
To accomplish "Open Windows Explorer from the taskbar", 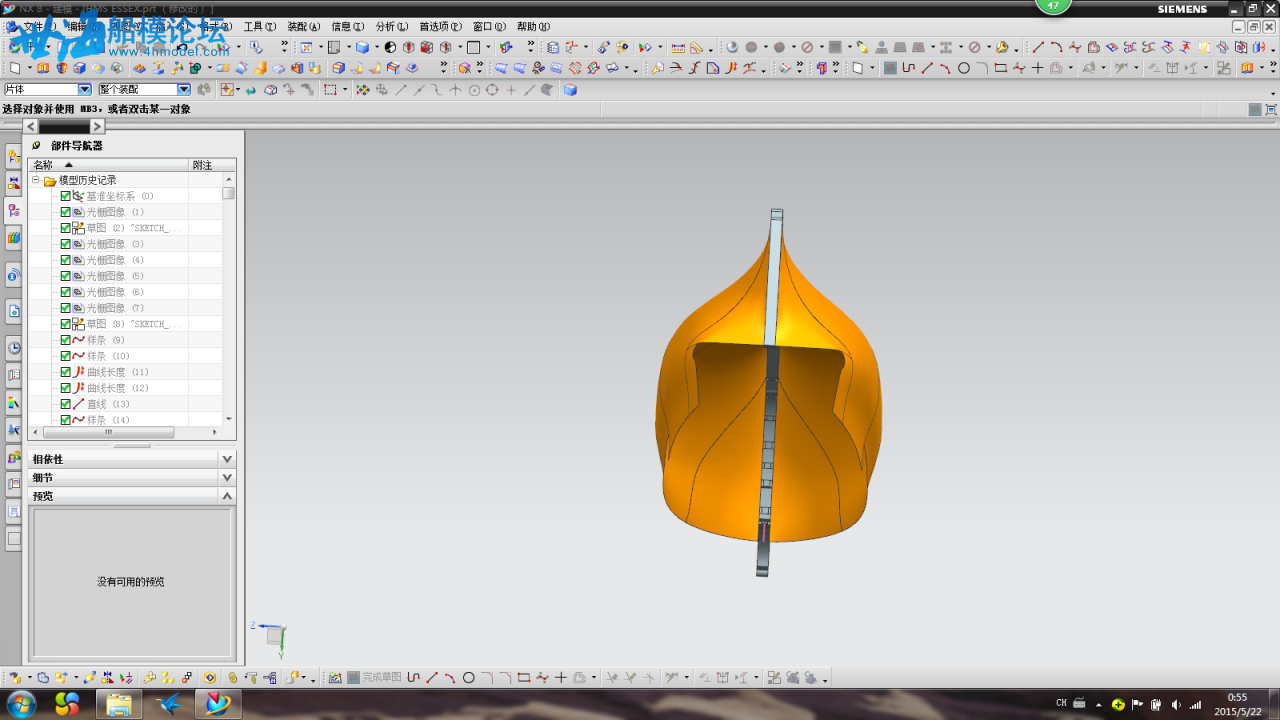I will 119,704.
